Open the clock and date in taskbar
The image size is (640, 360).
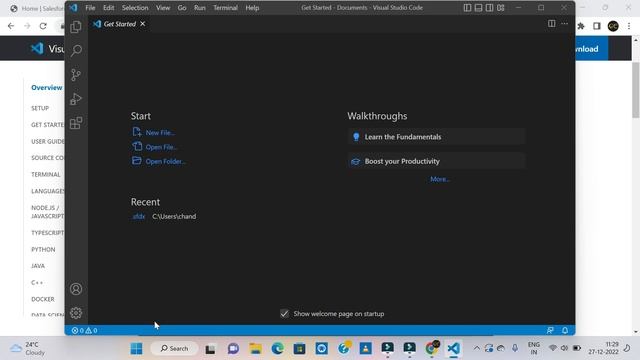[603, 348]
